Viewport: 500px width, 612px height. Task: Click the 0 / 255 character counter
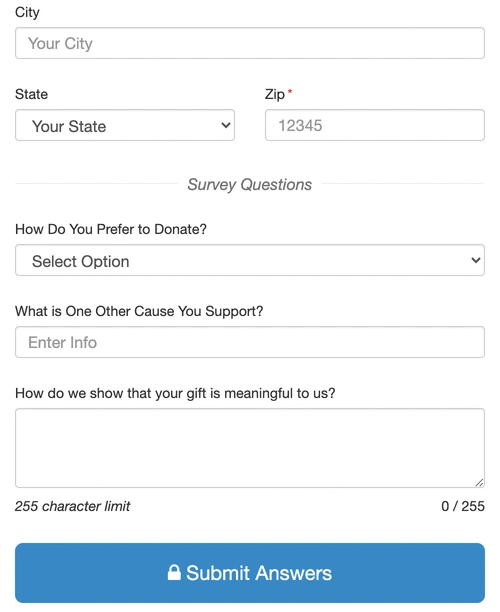[x=463, y=506]
